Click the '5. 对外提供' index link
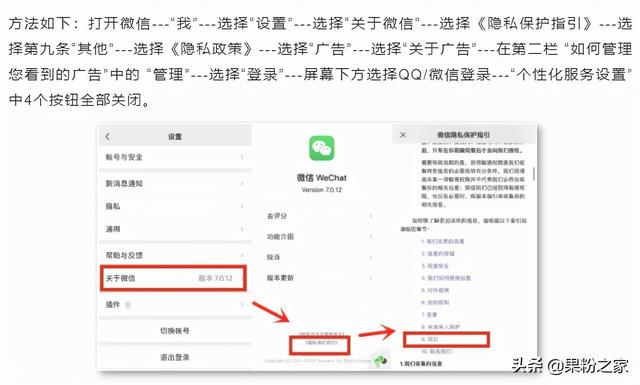The height and width of the screenshot is (385, 640). click(435, 290)
